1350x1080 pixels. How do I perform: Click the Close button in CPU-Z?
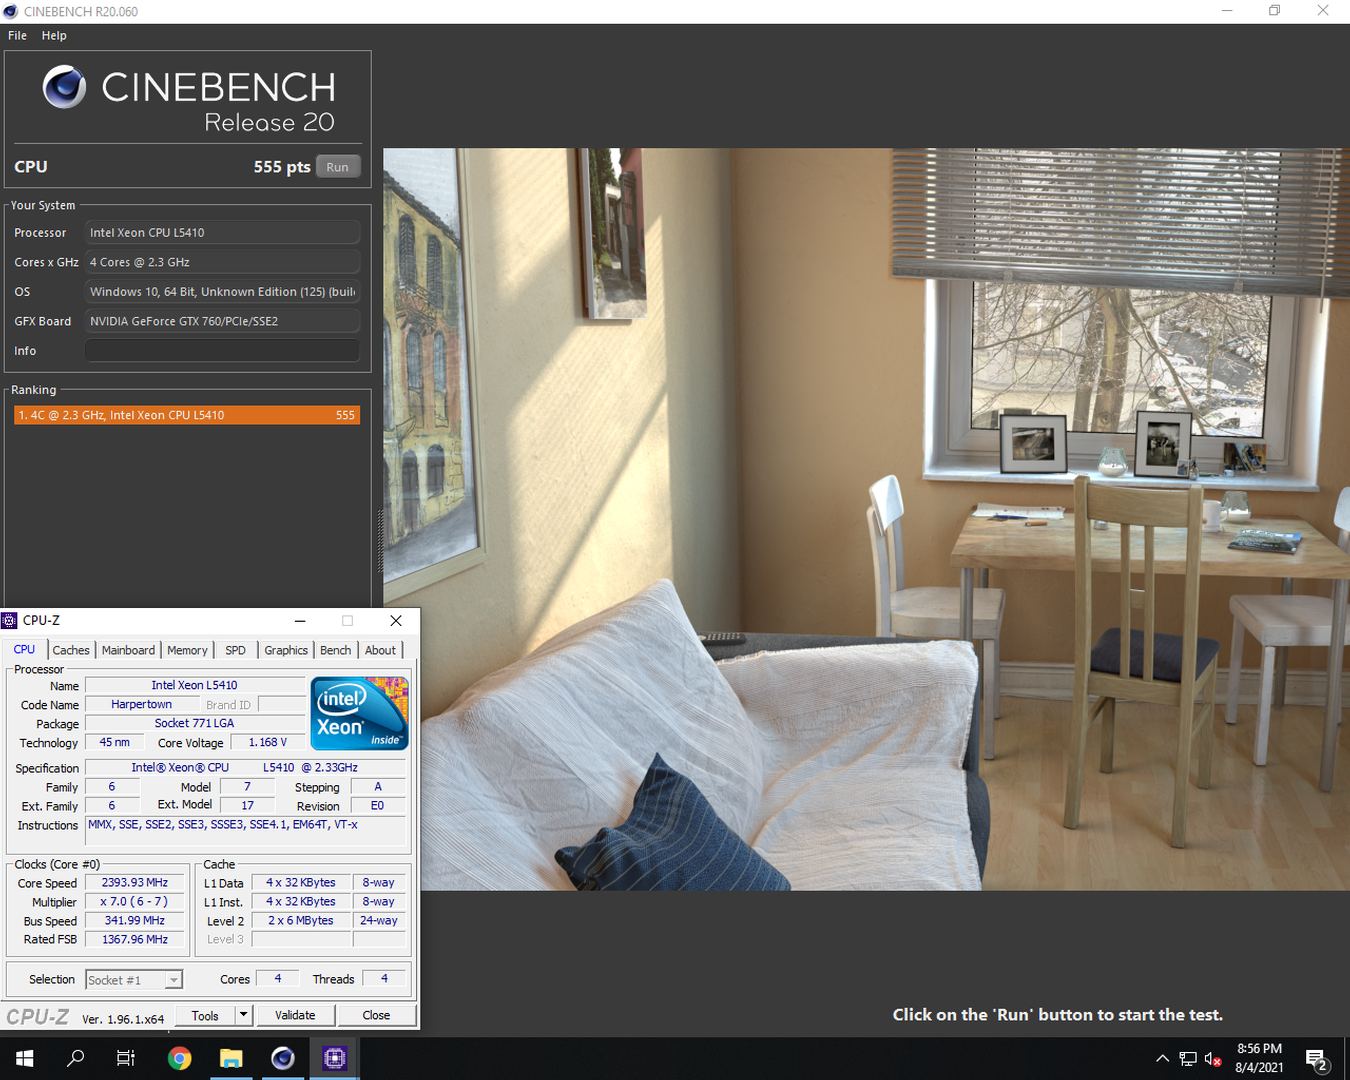376,1015
